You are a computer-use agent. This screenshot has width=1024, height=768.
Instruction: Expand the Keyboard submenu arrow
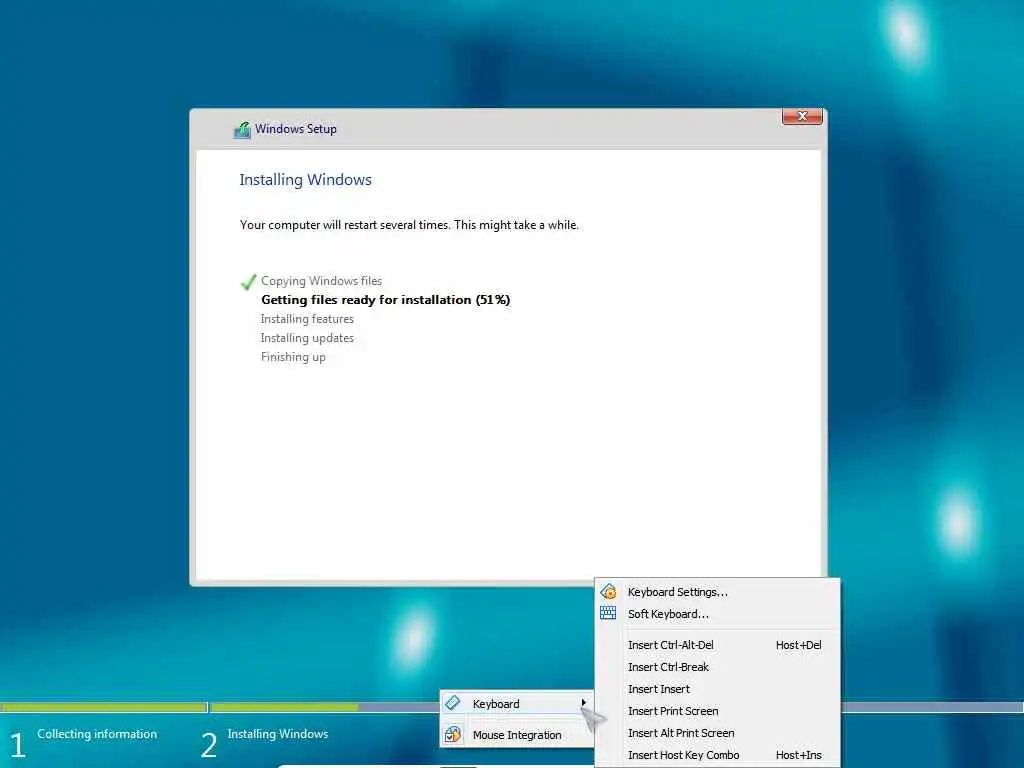tap(583, 703)
